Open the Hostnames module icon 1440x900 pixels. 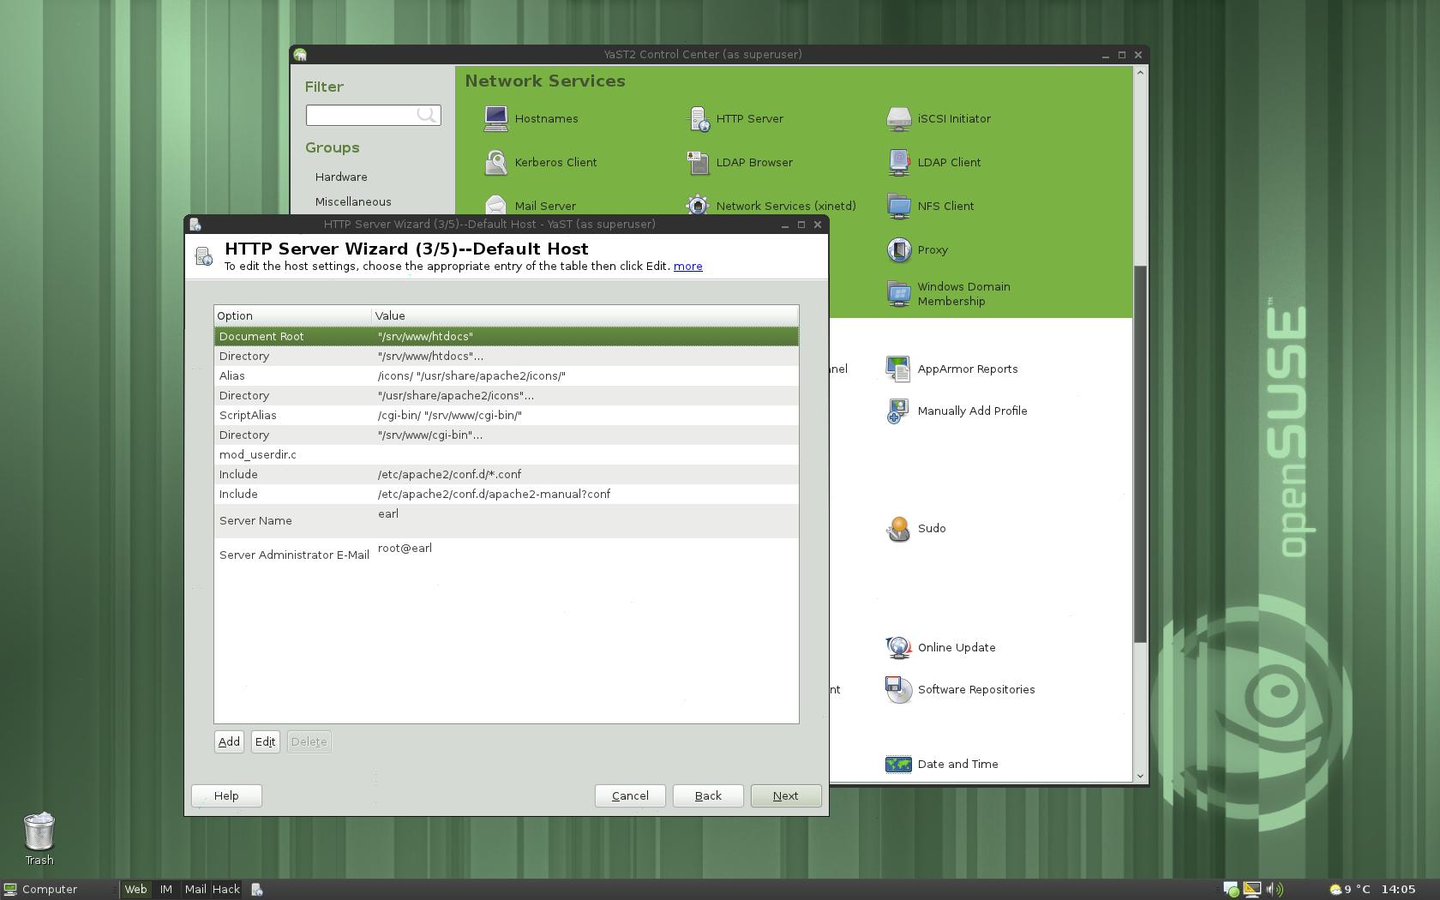pos(496,119)
